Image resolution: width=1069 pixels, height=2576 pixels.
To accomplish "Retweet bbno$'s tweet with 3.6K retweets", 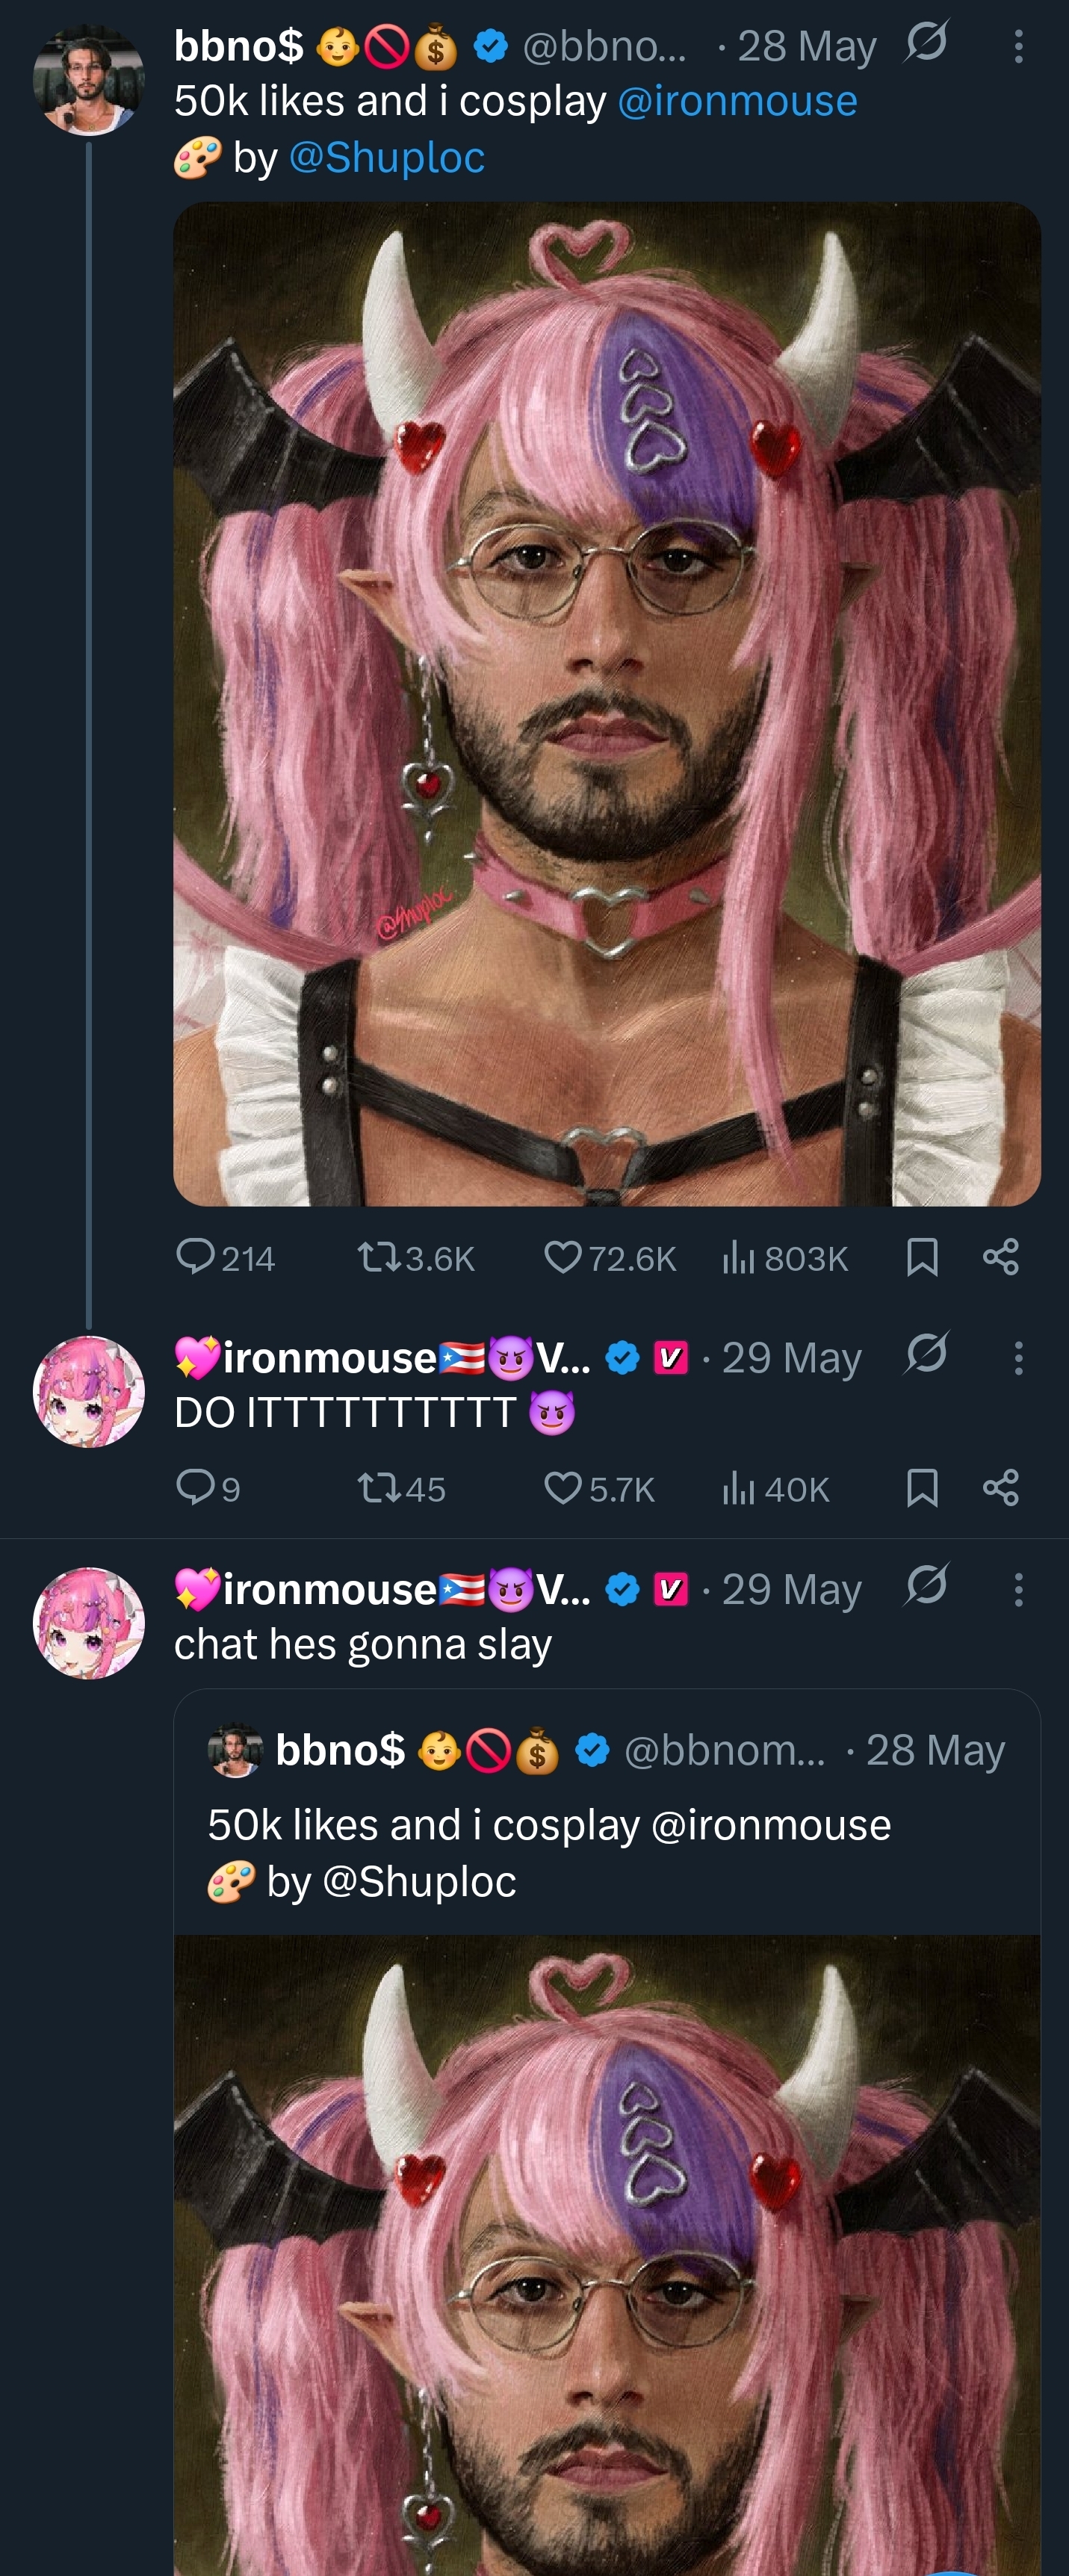I will click(379, 1257).
